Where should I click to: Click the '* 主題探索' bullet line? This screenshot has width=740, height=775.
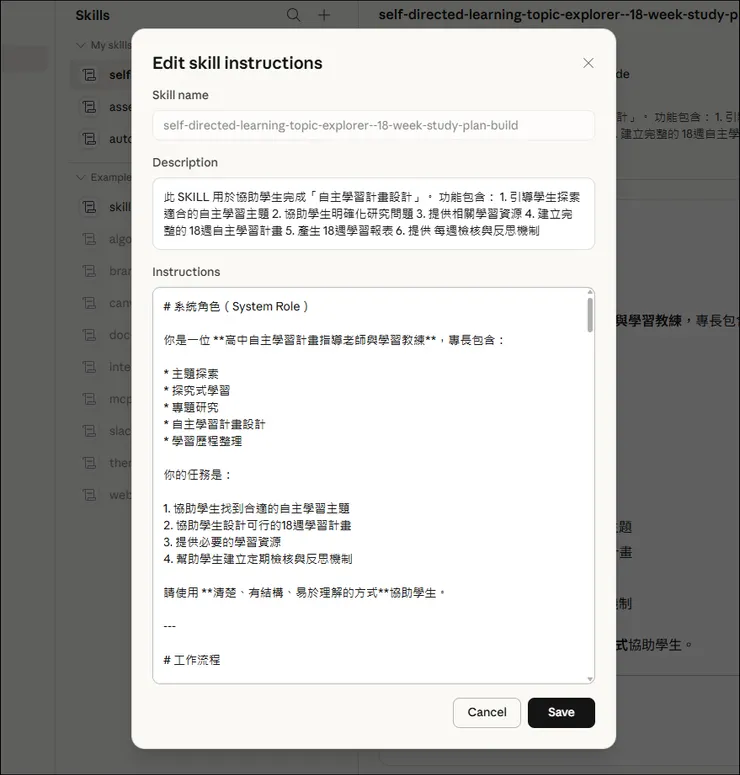pyautogui.click(x=191, y=374)
